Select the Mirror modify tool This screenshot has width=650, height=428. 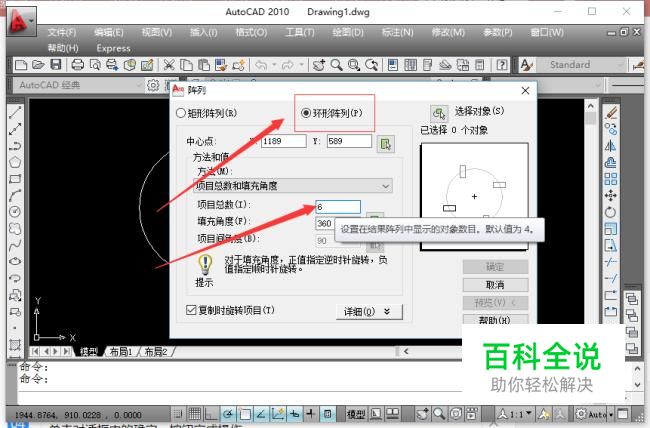point(610,146)
